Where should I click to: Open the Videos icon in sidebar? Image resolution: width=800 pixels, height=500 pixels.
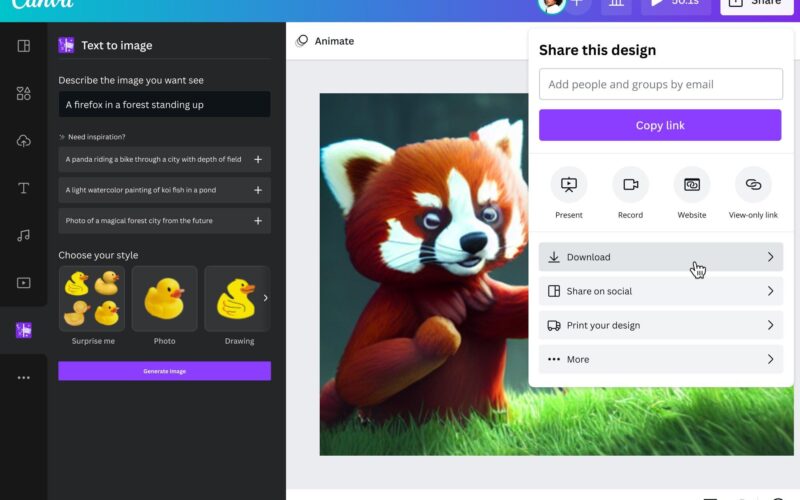tap(23, 283)
